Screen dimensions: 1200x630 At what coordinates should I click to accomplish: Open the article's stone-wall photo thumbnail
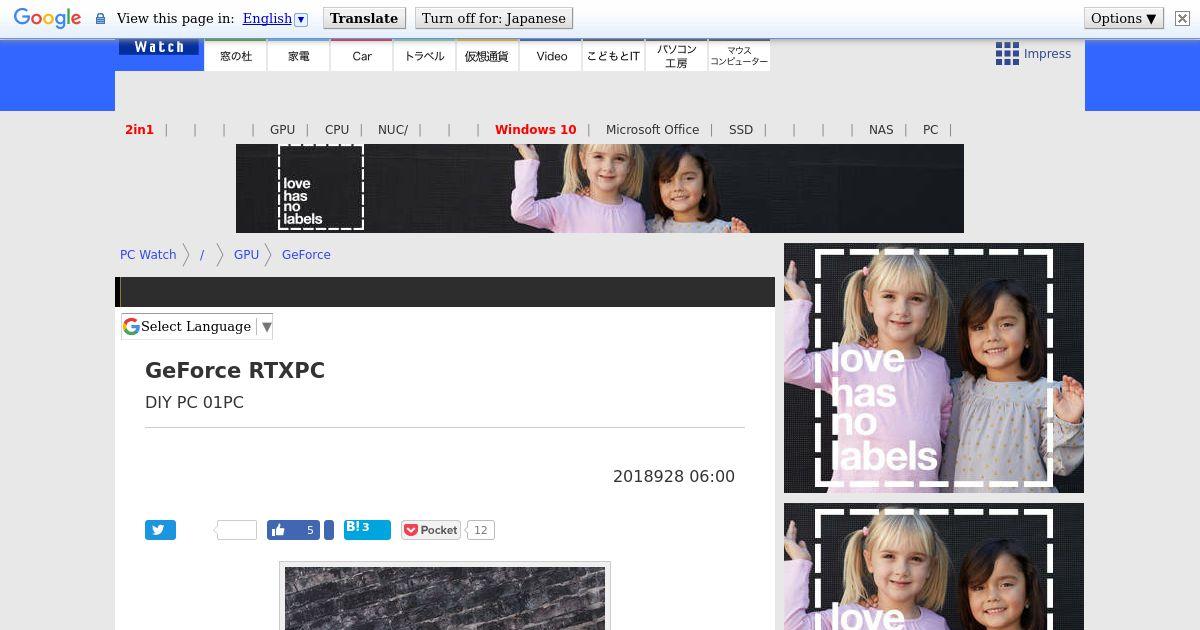(x=445, y=598)
